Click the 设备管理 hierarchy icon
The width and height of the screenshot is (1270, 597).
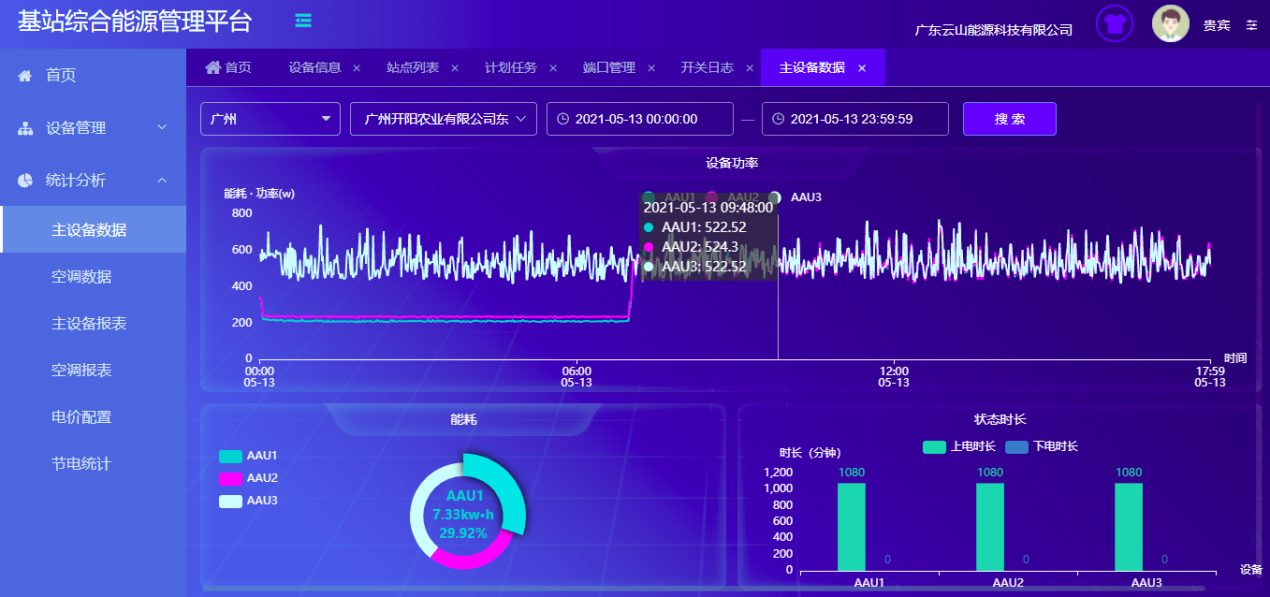tap(25, 128)
